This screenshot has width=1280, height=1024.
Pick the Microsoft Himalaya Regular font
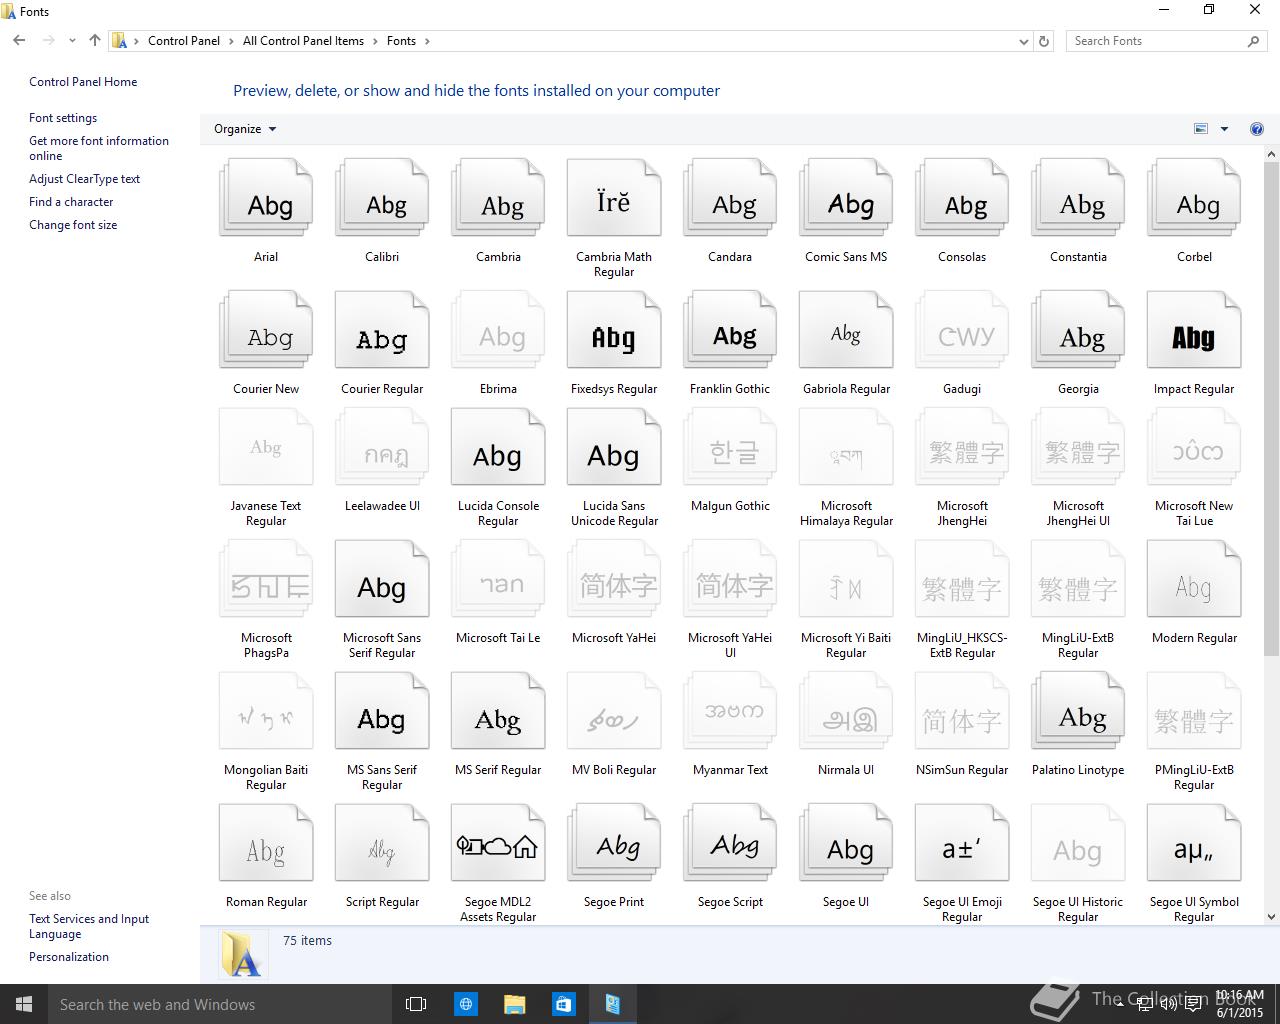pyautogui.click(x=846, y=447)
